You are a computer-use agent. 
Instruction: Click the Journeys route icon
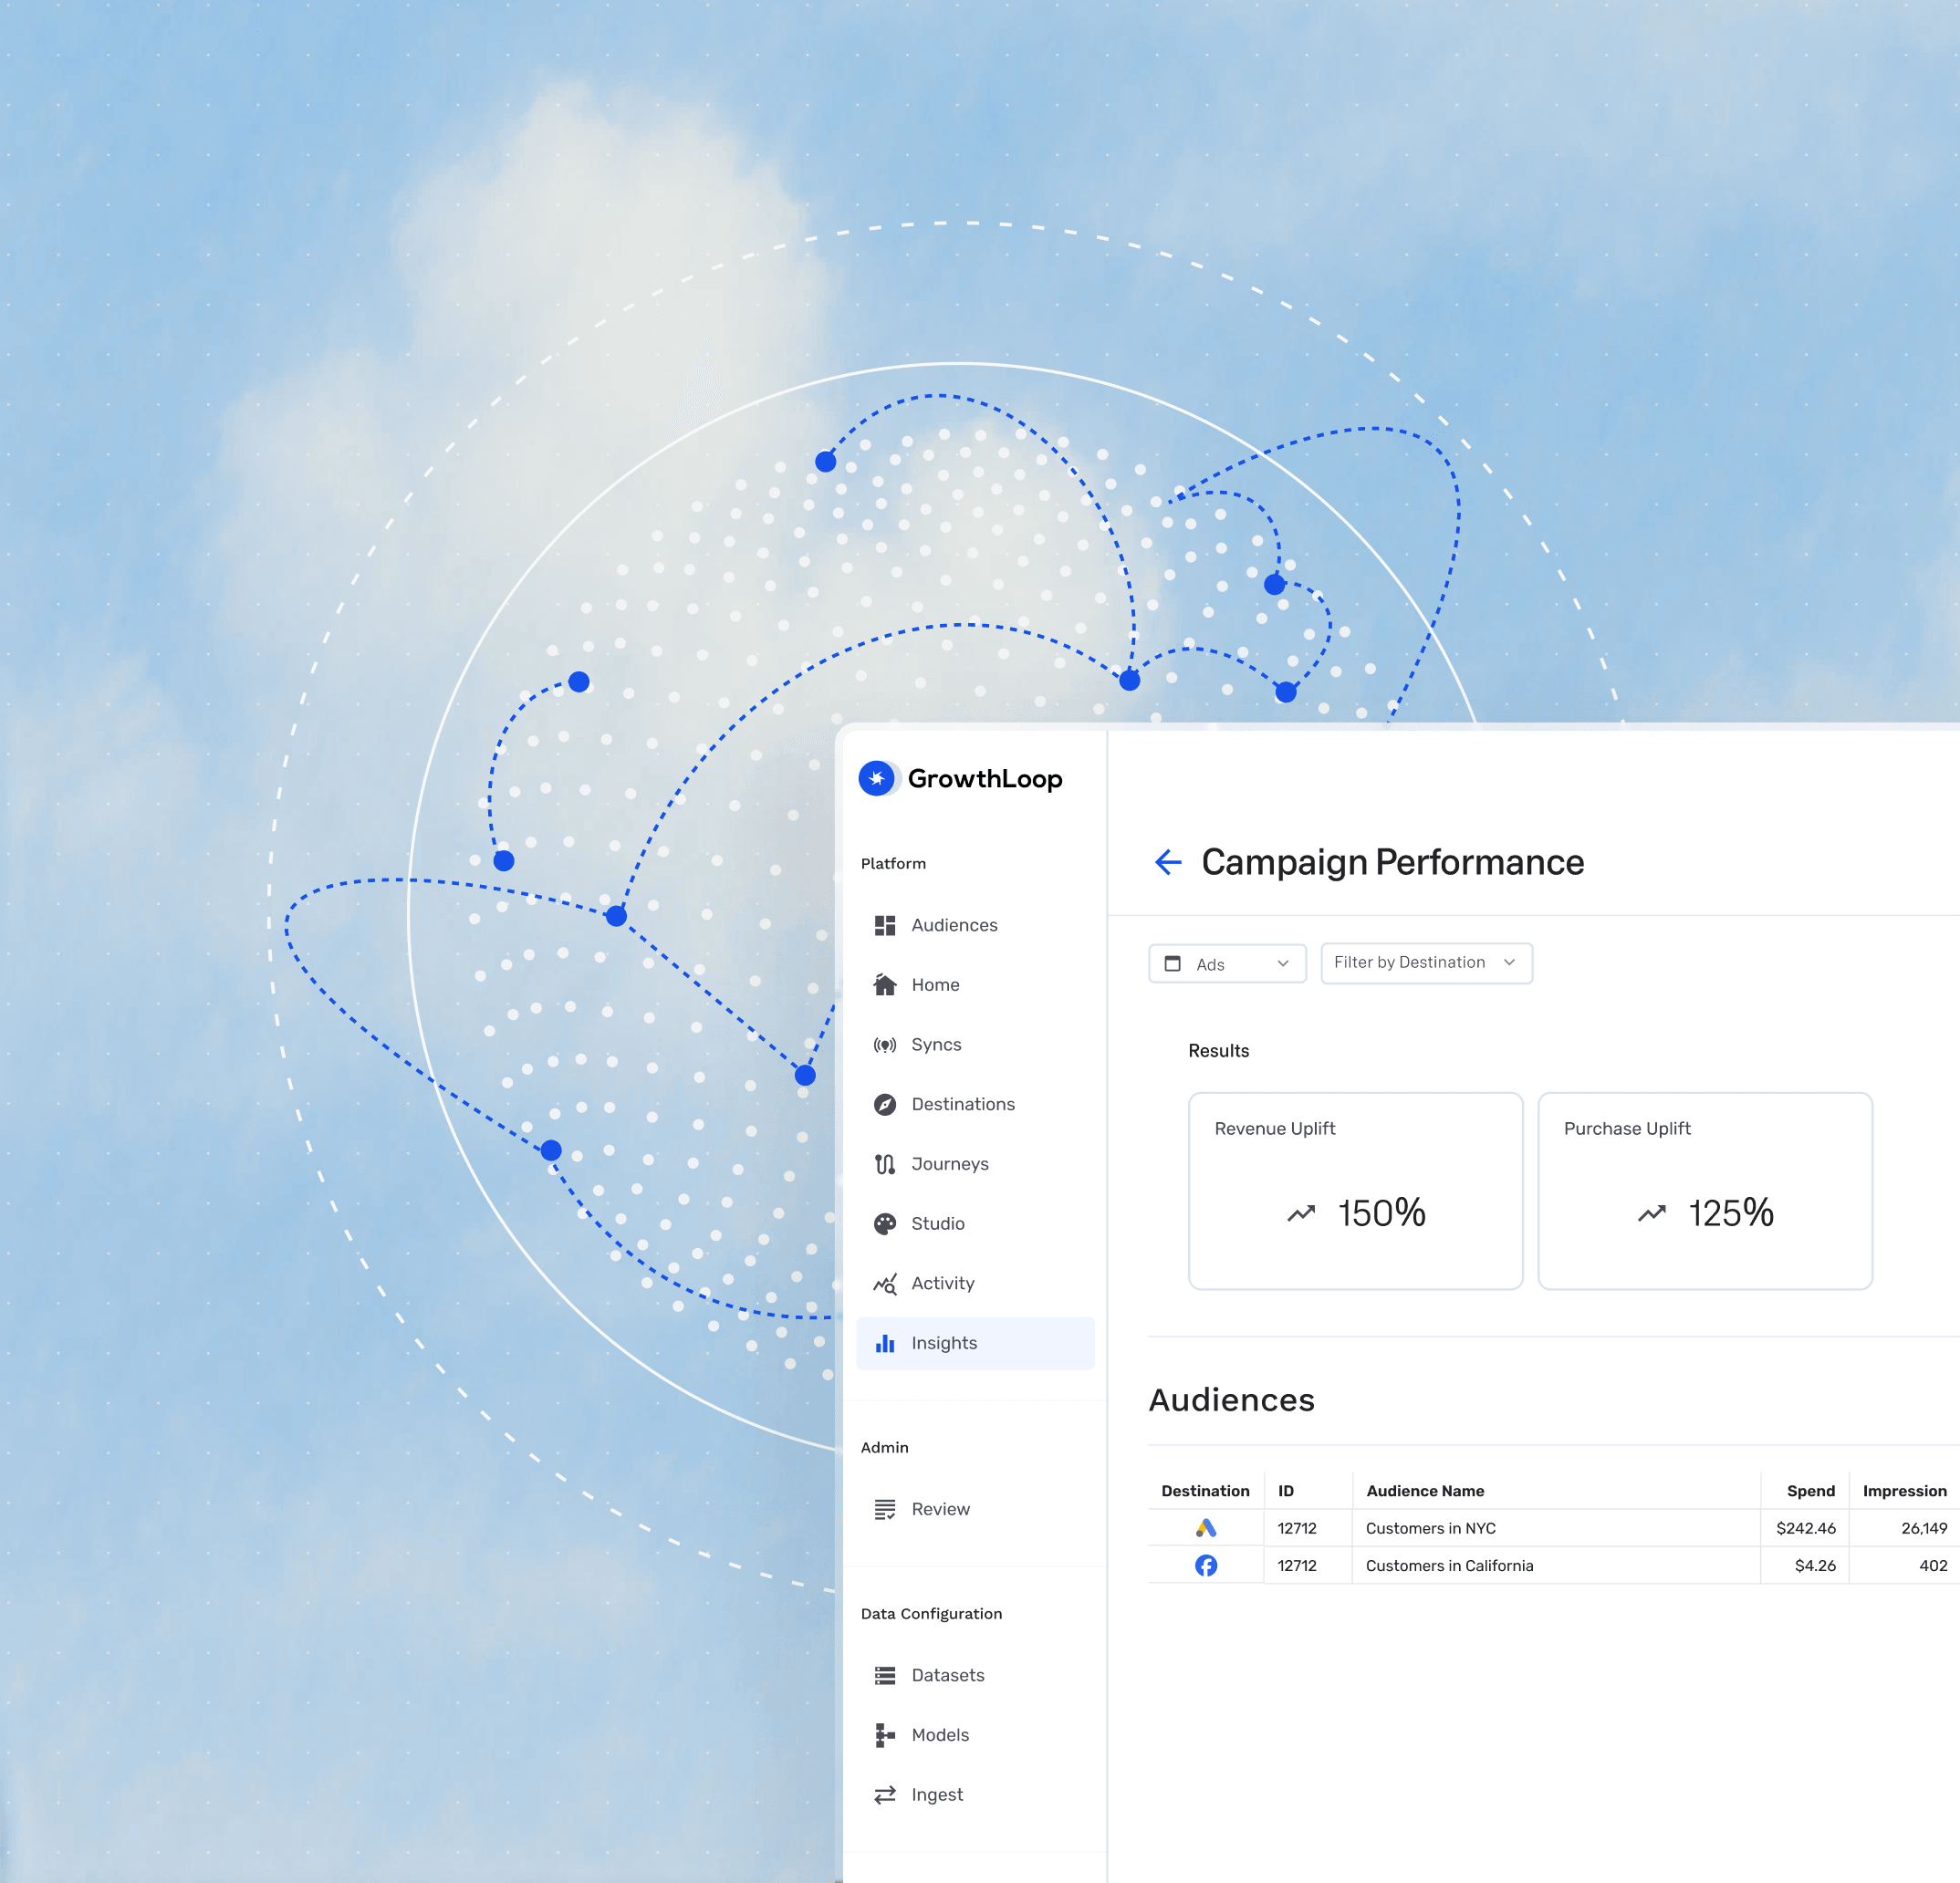click(x=884, y=1164)
